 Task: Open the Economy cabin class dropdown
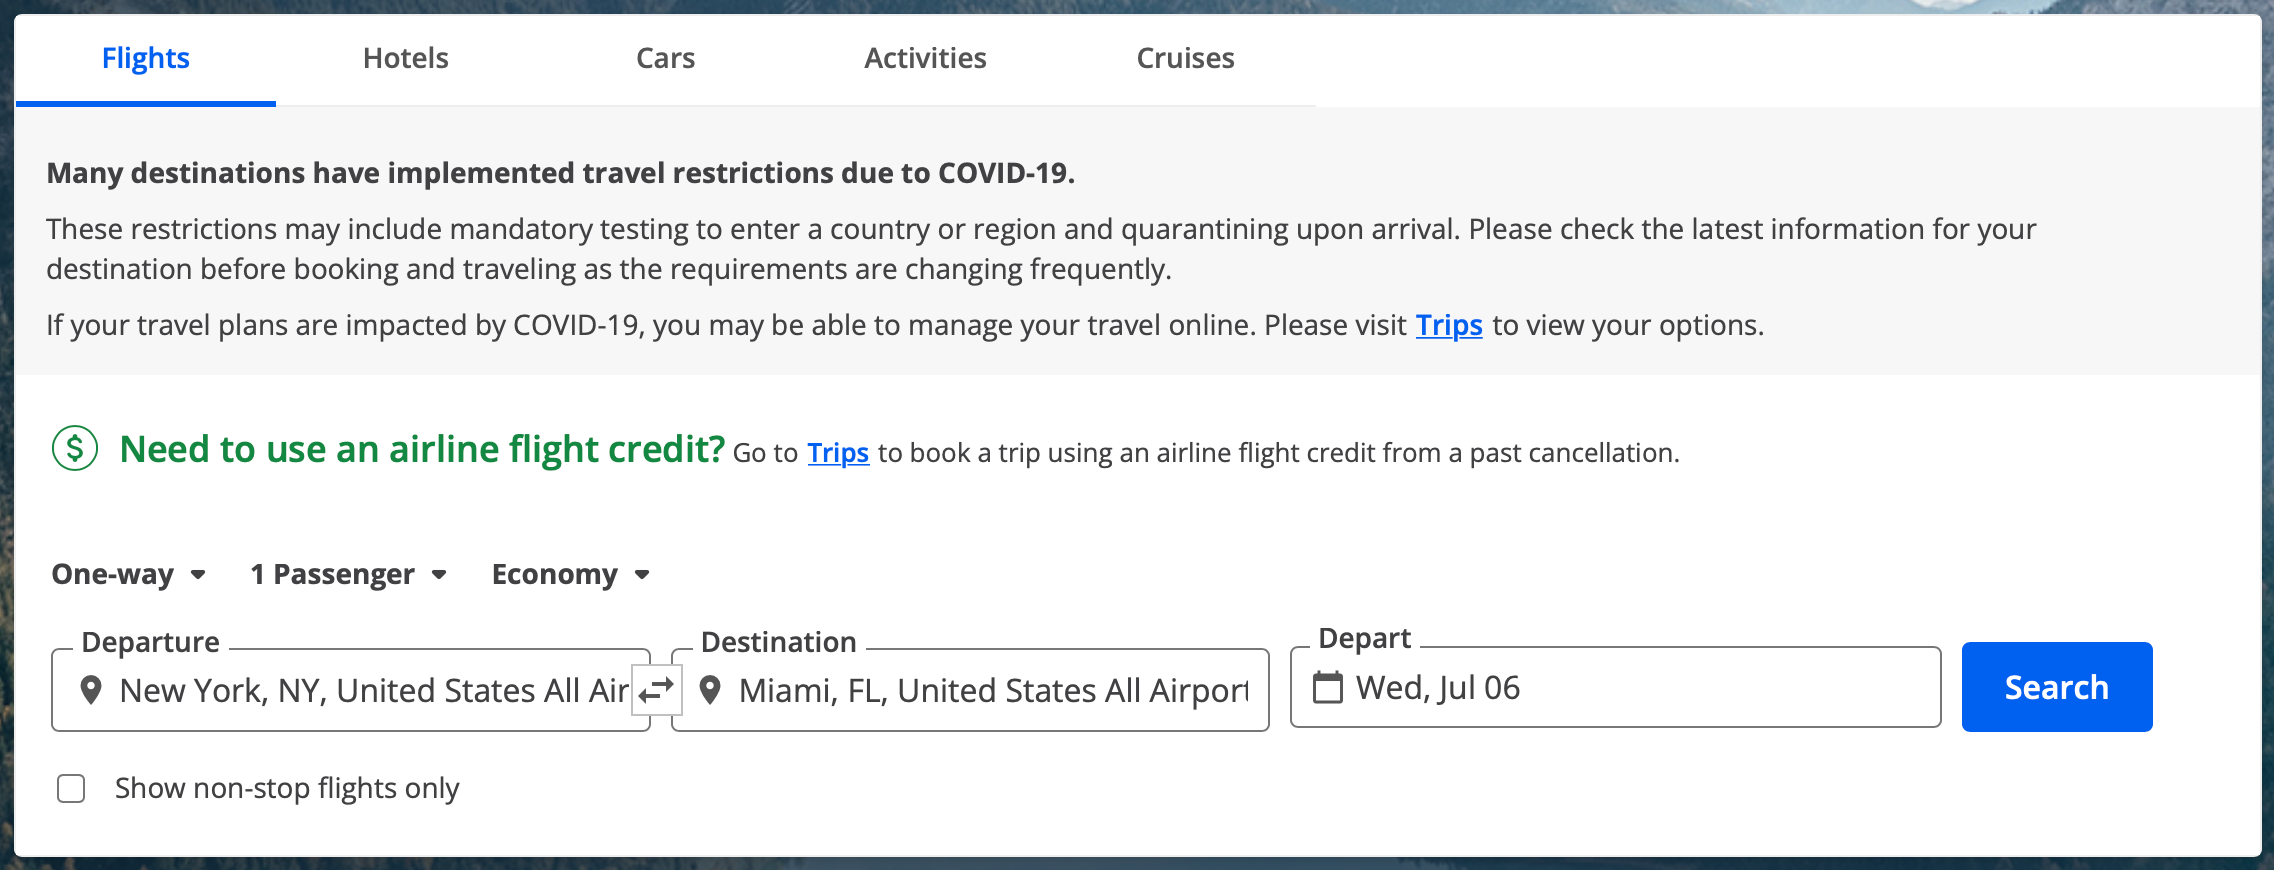click(x=568, y=574)
